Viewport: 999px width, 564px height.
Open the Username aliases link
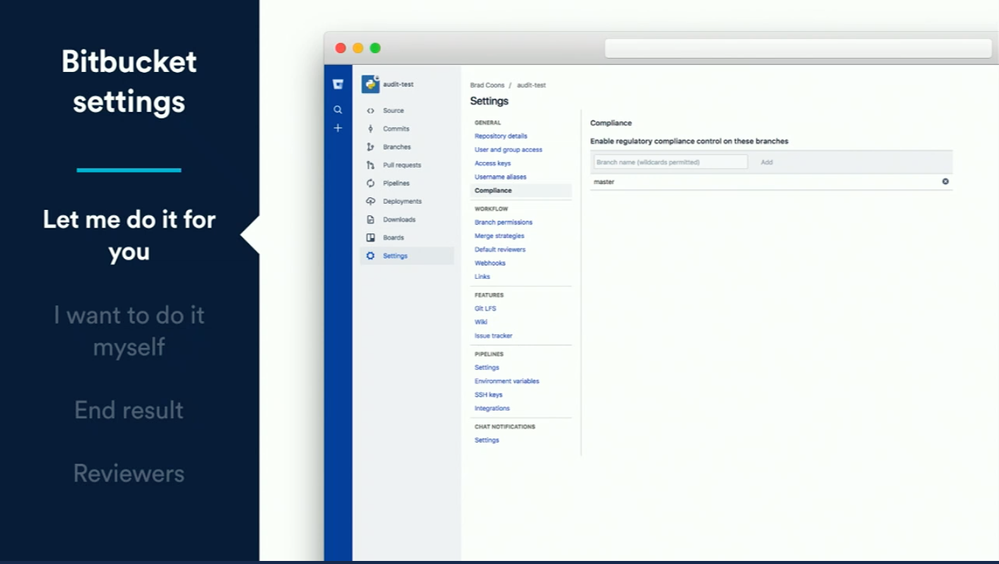tap(500, 177)
